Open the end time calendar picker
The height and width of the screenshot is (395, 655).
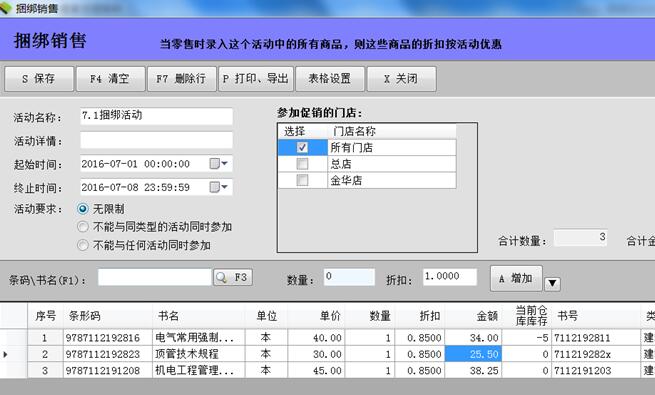tap(219, 187)
